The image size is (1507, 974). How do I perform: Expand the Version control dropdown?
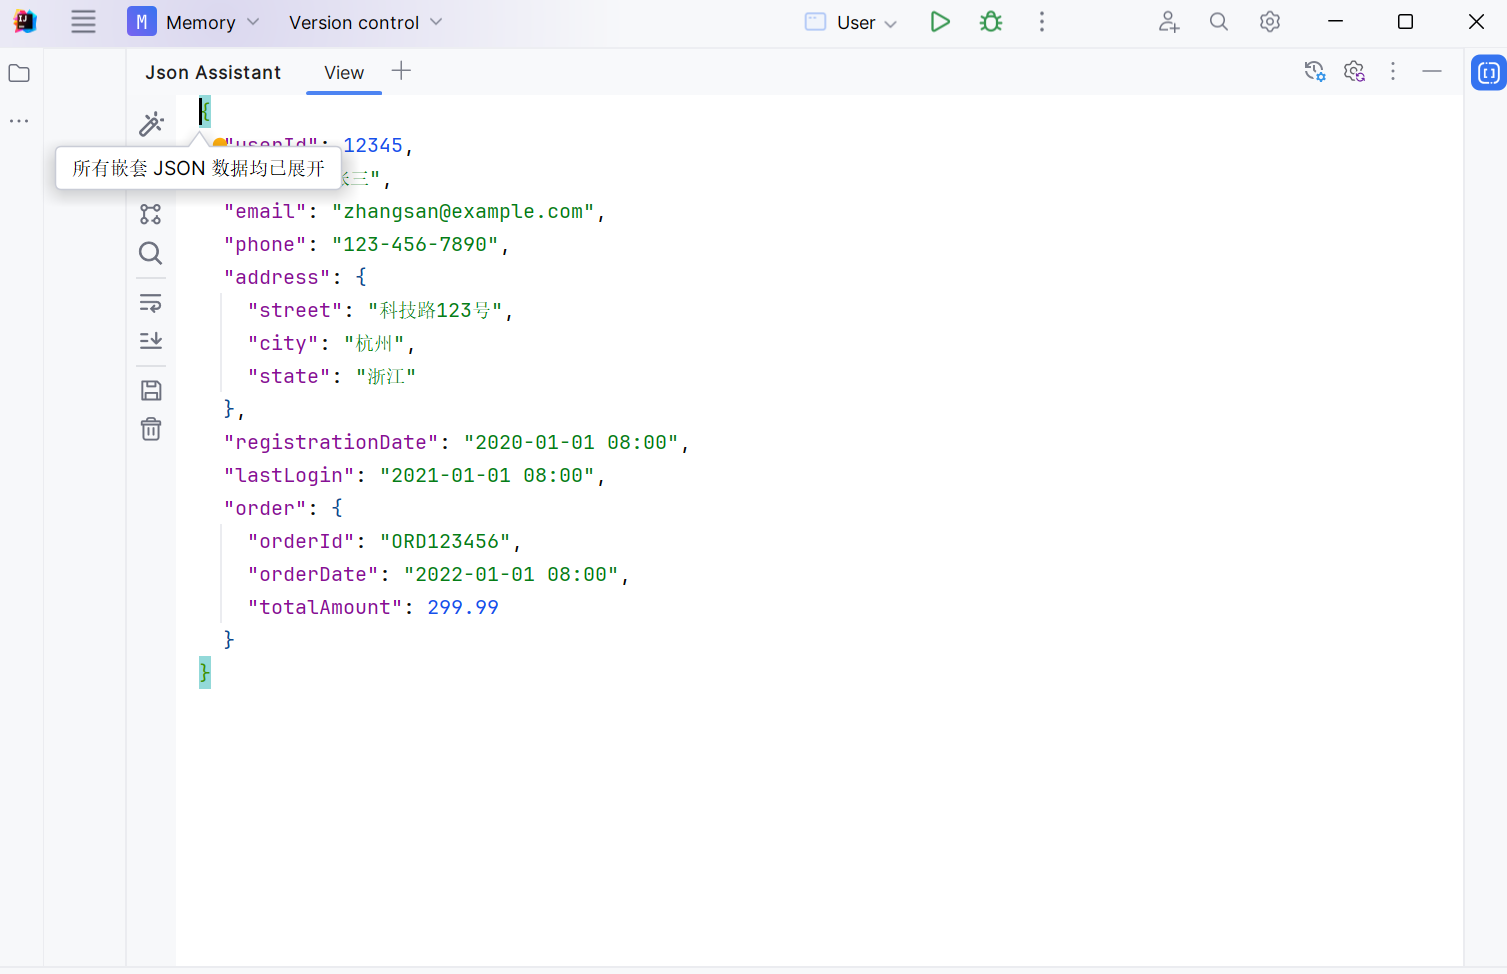click(364, 21)
